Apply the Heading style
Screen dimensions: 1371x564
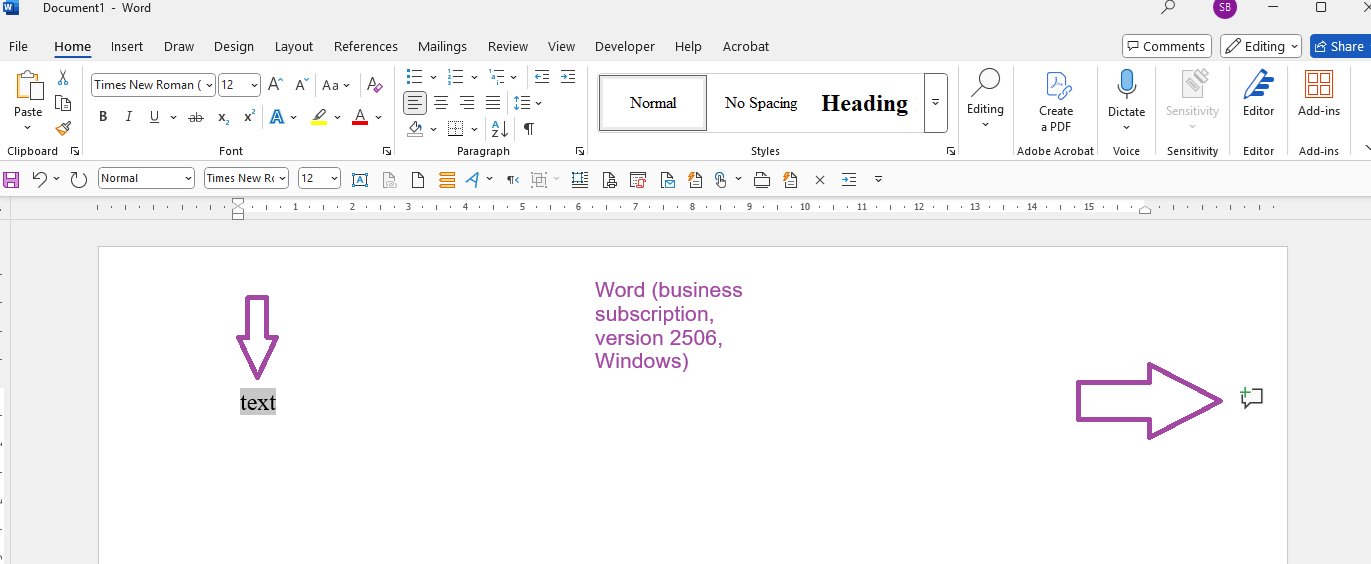865,103
